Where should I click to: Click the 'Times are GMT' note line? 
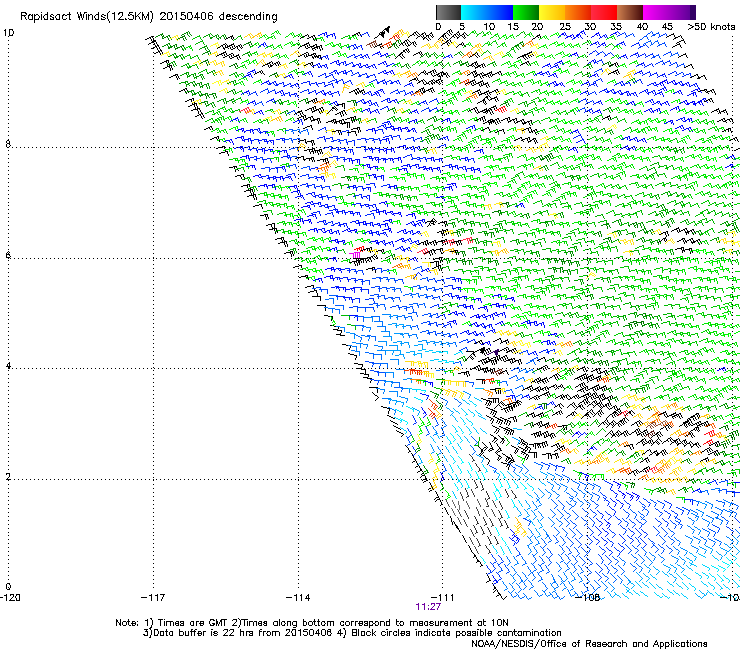click(312, 623)
